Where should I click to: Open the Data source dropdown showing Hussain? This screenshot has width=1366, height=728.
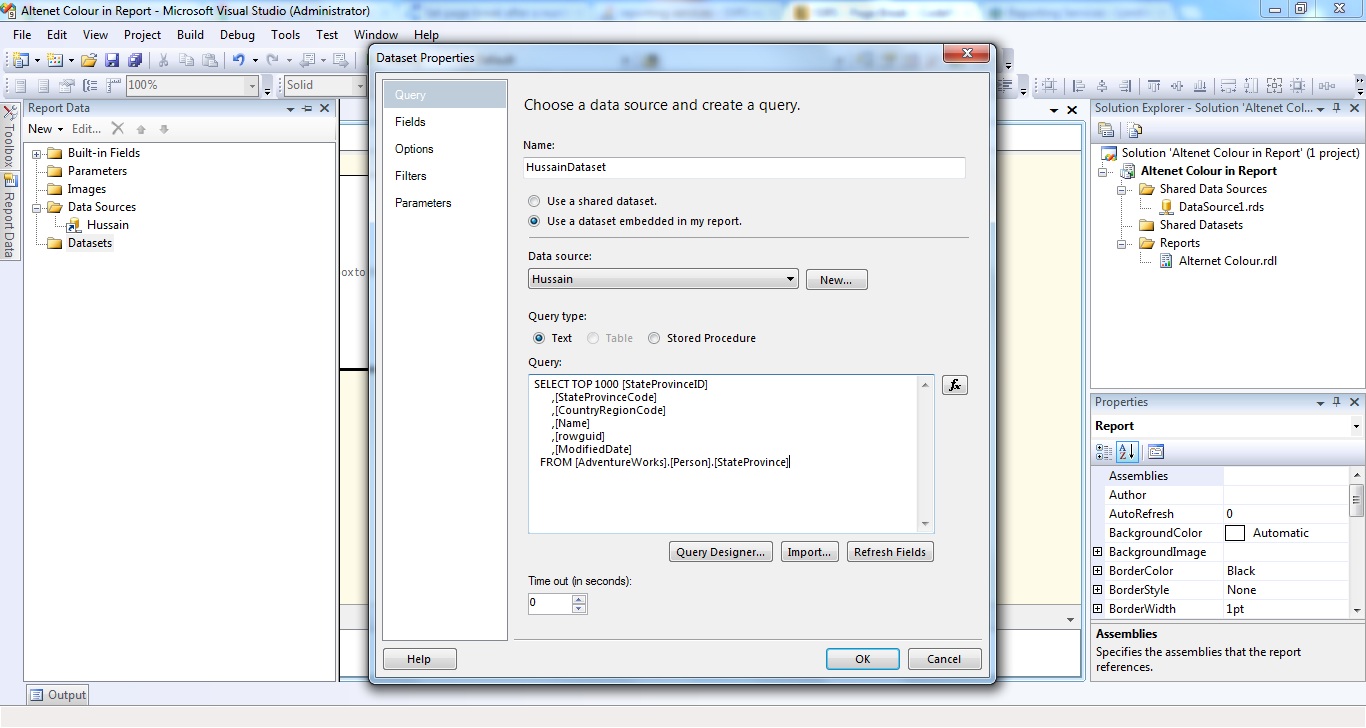(789, 279)
